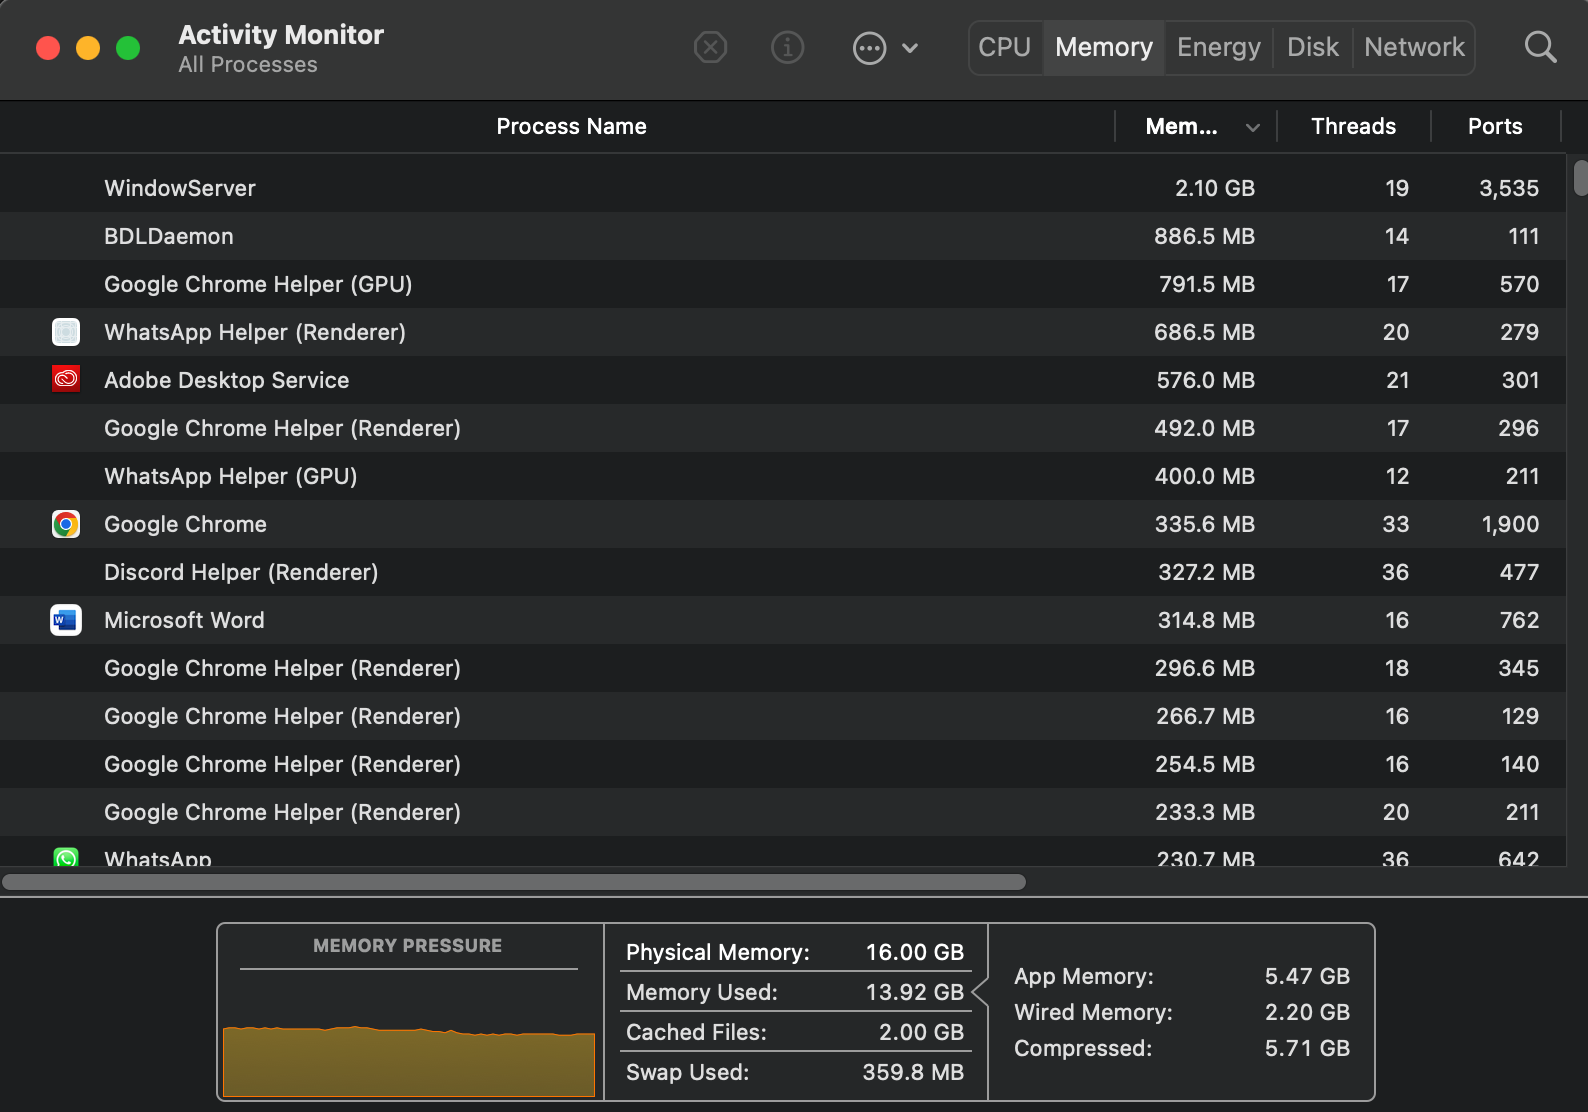Viewport: 1588px width, 1112px height.
Task: Click the ellipsis more-actions icon
Action: pos(869,47)
